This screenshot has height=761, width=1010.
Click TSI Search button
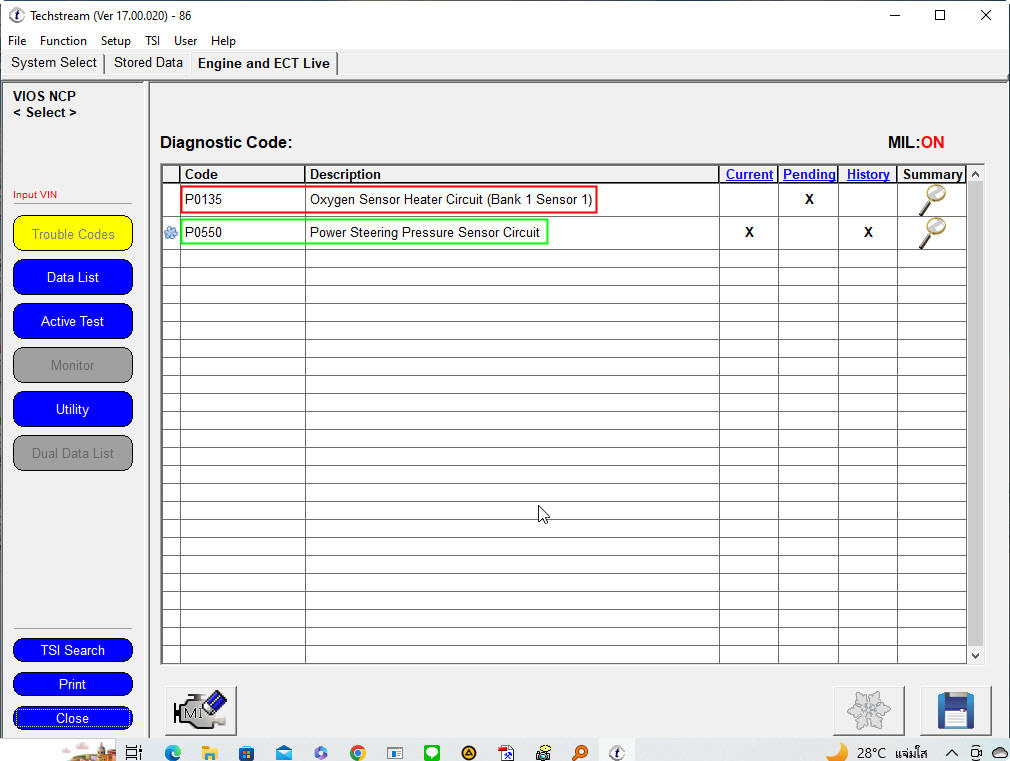[x=73, y=650]
